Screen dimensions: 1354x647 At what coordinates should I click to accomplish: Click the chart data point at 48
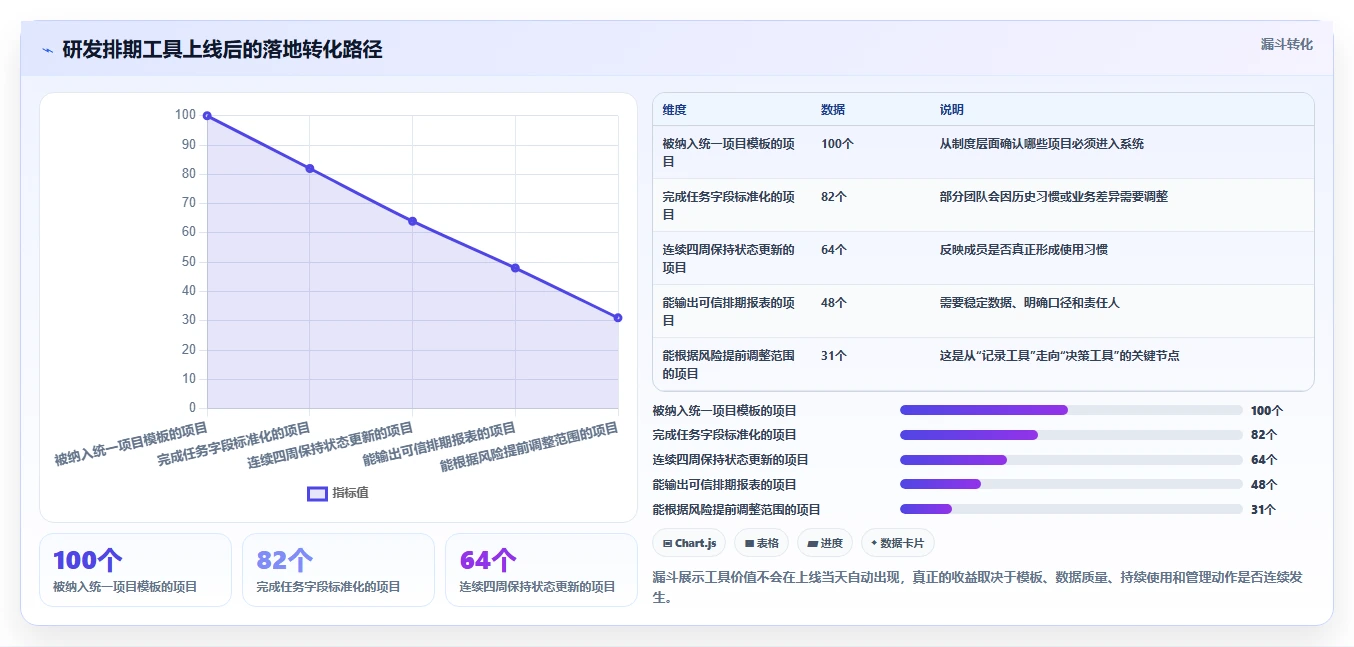[x=515, y=268]
